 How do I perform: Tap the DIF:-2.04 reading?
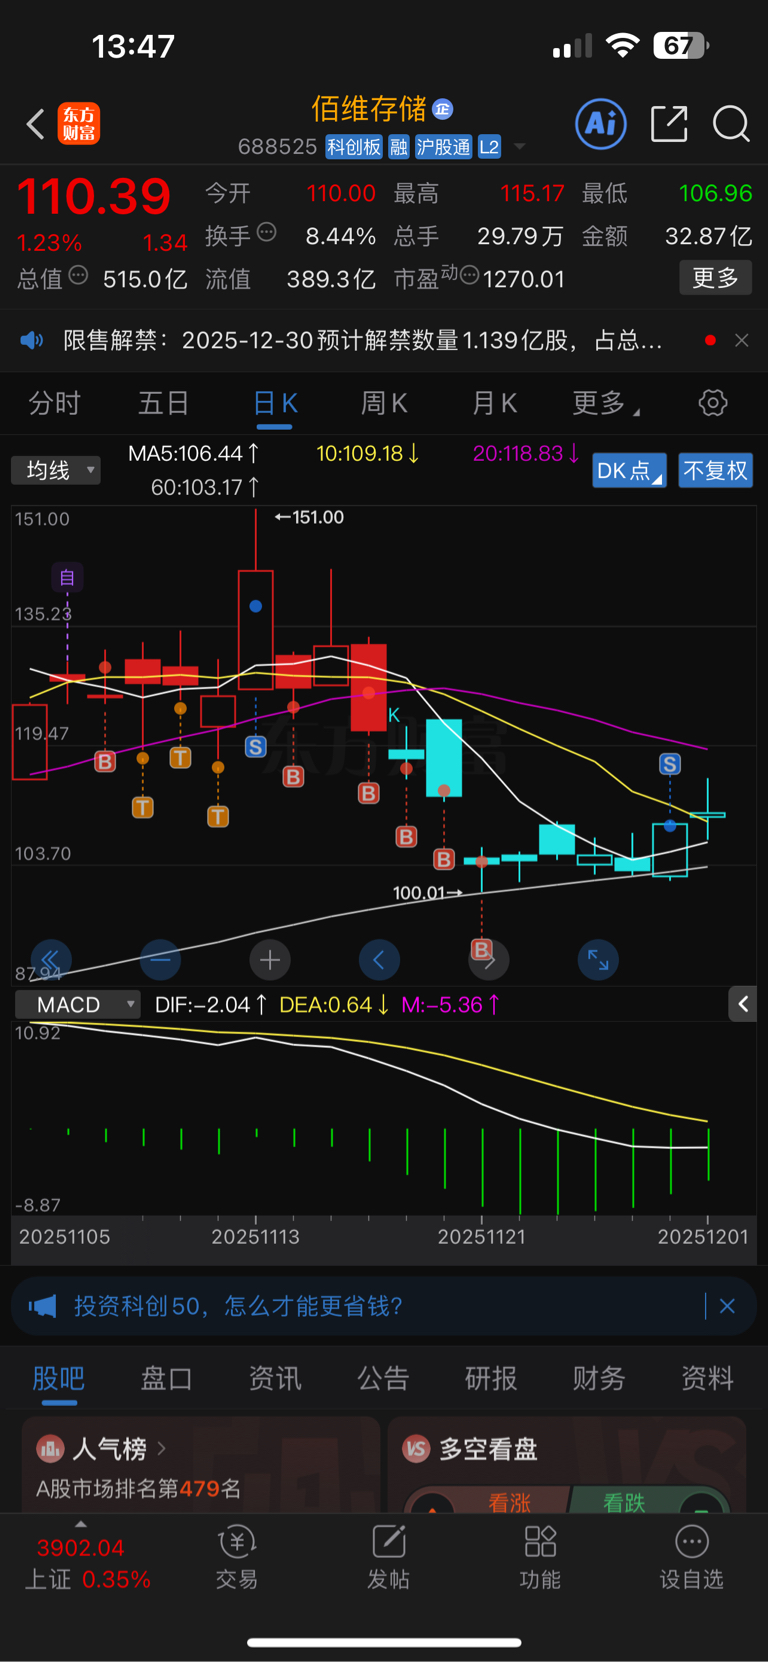pyautogui.click(x=211, y=1005)
